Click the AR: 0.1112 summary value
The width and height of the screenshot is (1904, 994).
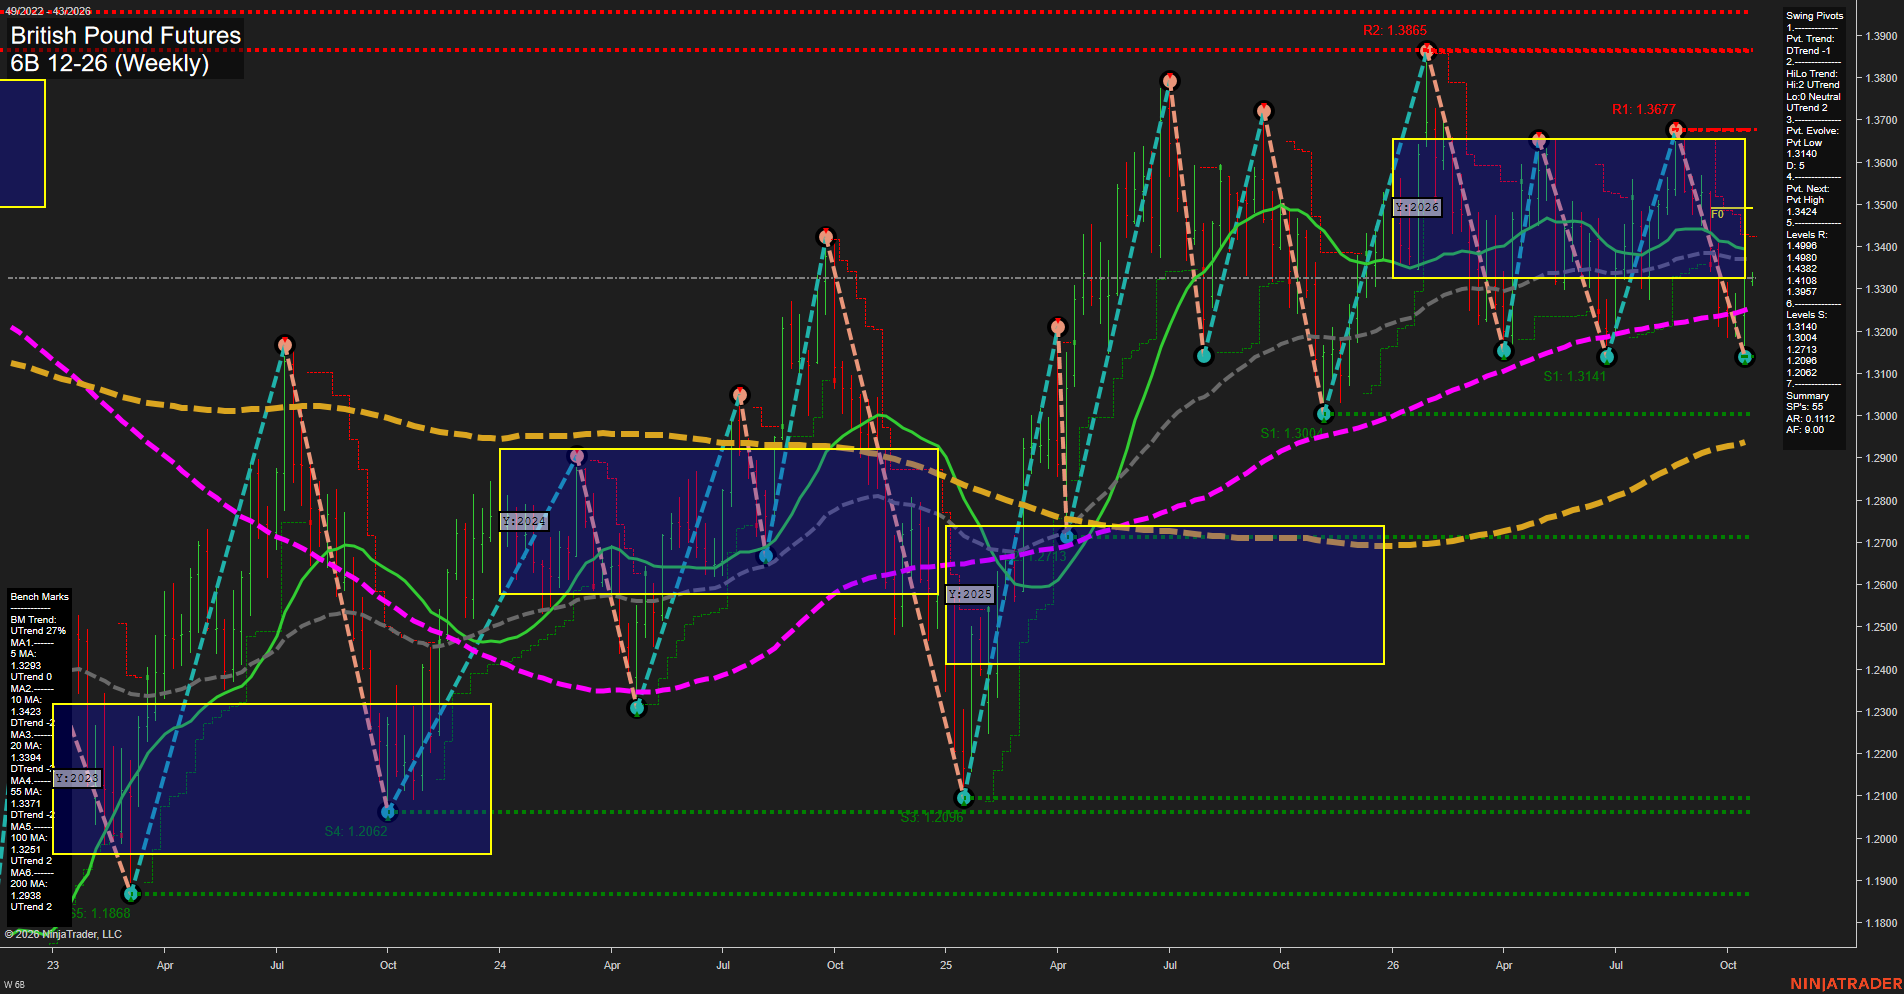click(x=1810, y=419)
